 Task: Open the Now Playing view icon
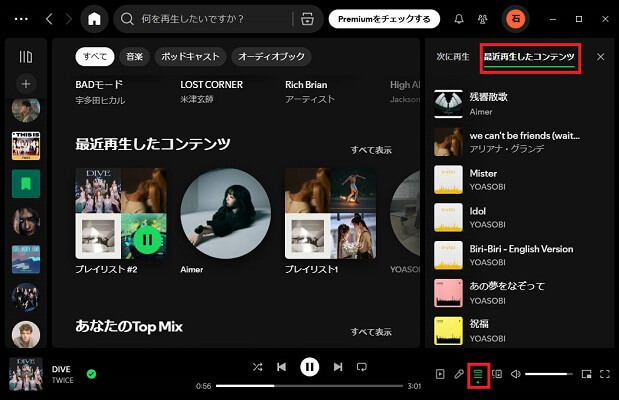coord(440,374)
